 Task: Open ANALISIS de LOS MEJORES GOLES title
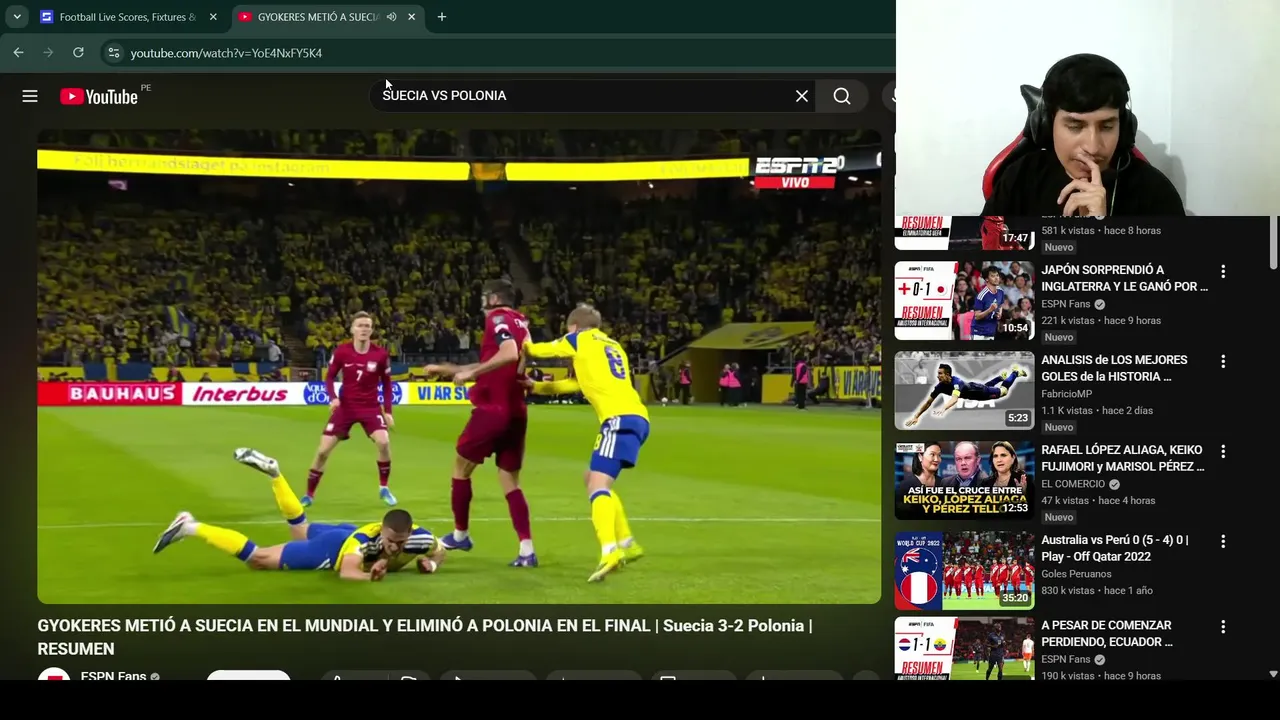(x=1114, y=368)
